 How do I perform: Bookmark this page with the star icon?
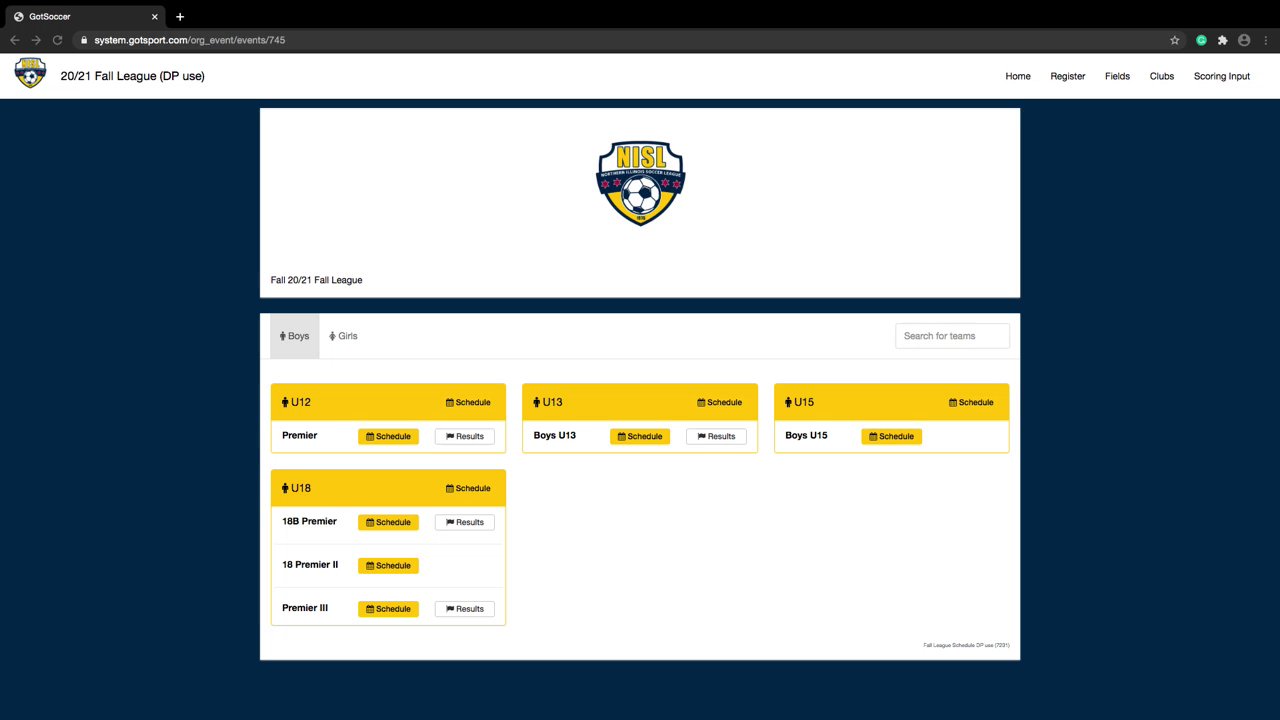(1175, 40)
